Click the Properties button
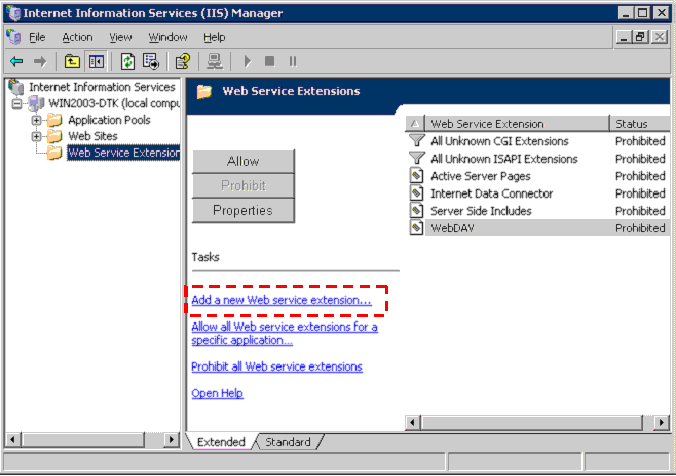 coord(243,210)
